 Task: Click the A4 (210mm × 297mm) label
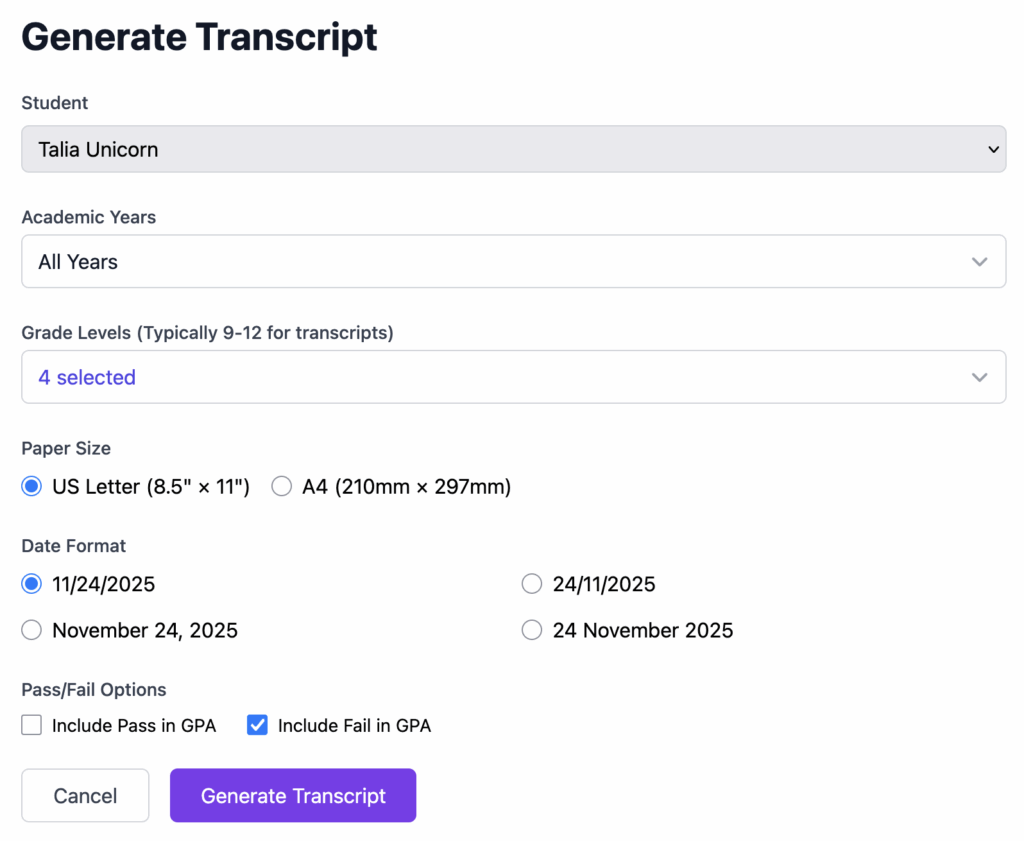point(406,487)
